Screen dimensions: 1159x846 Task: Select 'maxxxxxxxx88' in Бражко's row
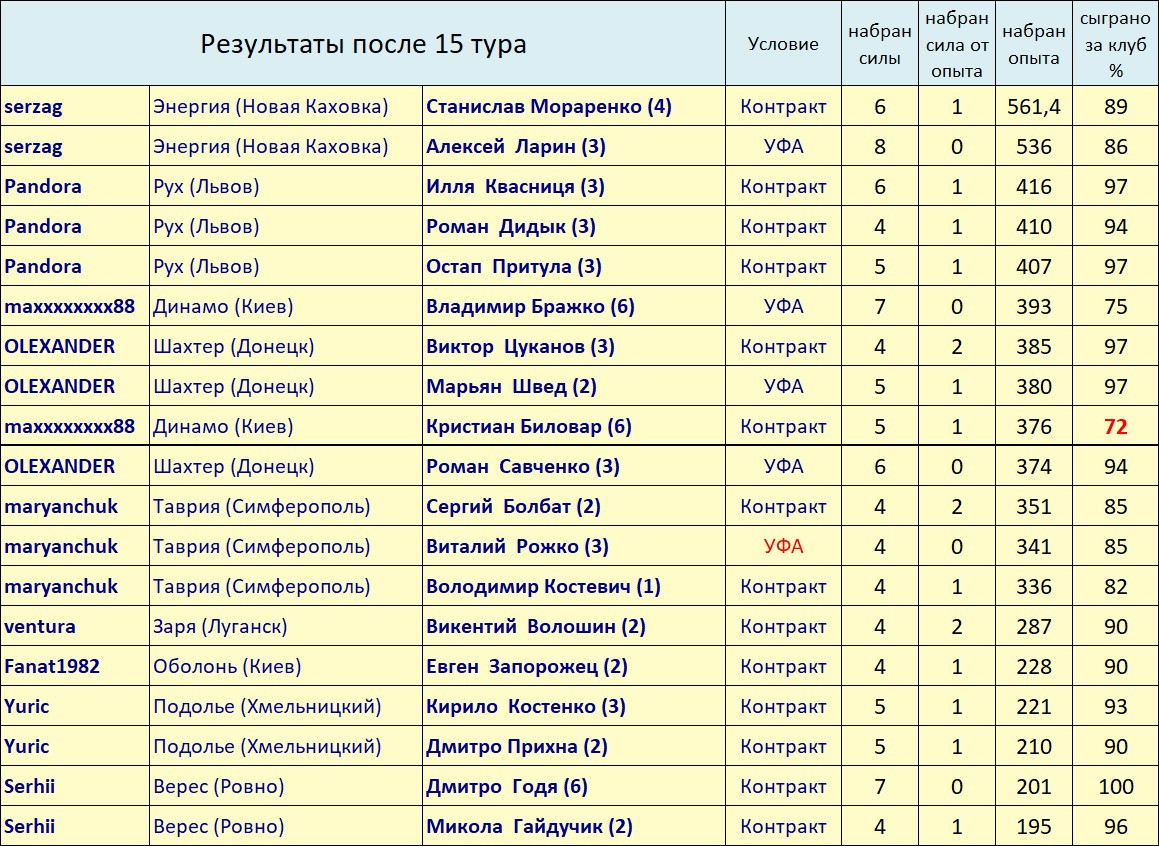pos(69,306)
